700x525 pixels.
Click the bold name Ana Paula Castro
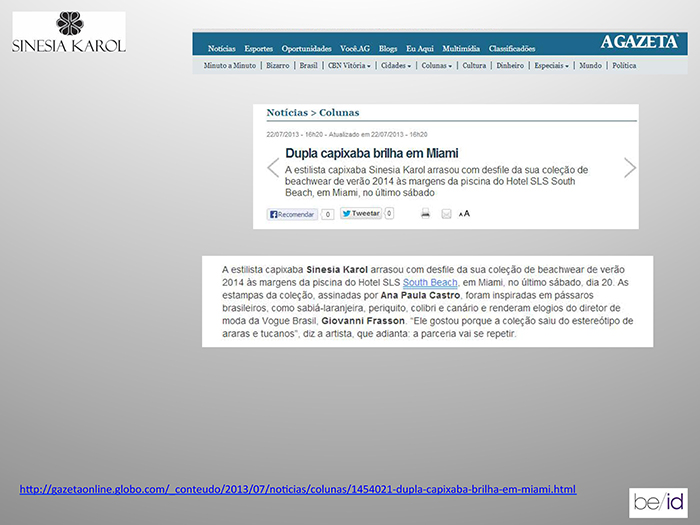pos(420,296)
